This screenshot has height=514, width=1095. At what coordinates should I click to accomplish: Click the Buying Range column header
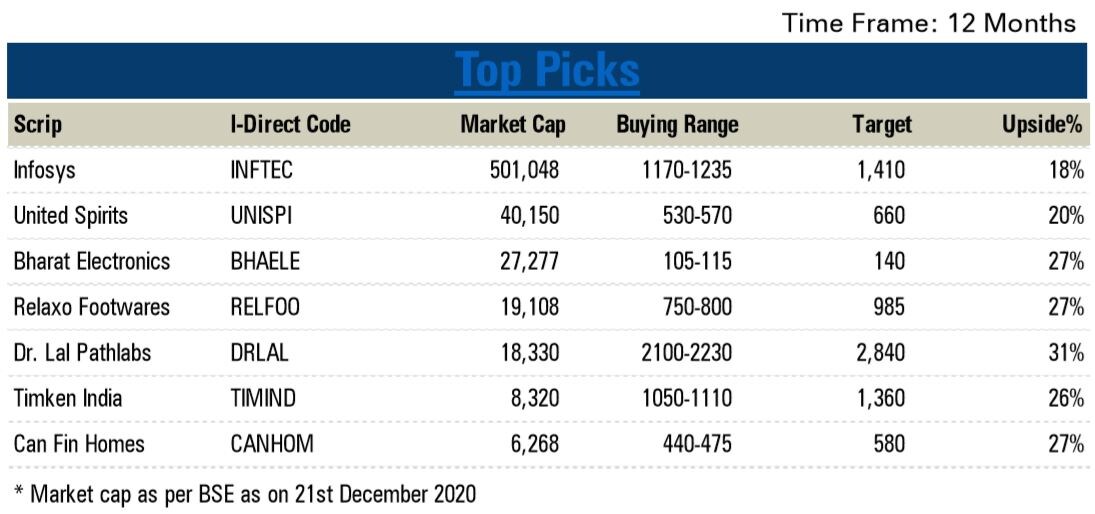pos(677,125)
